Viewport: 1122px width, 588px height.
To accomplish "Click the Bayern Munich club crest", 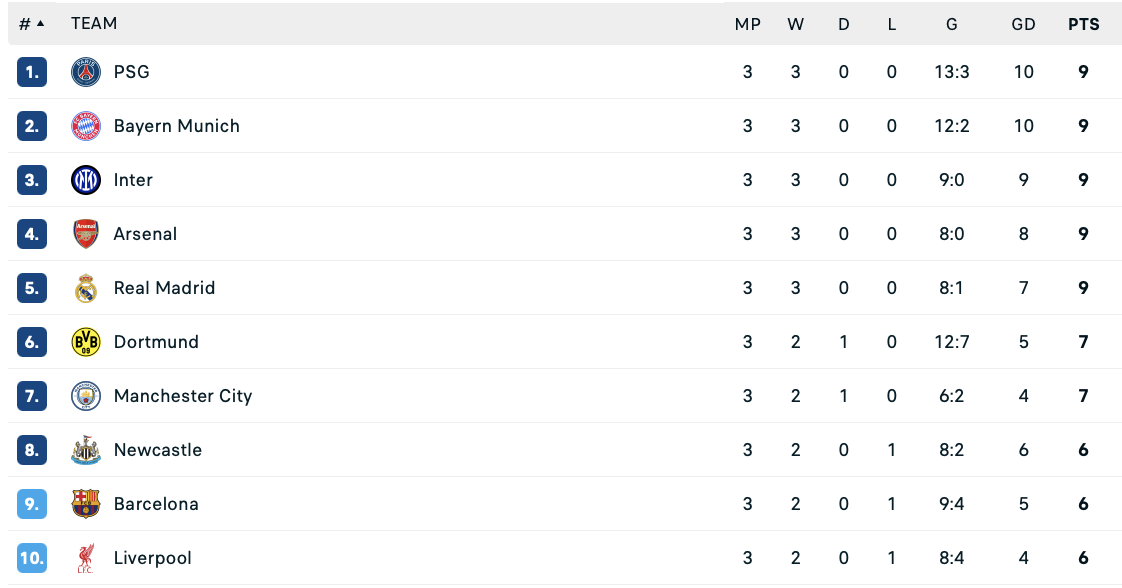I will point(86,126).
